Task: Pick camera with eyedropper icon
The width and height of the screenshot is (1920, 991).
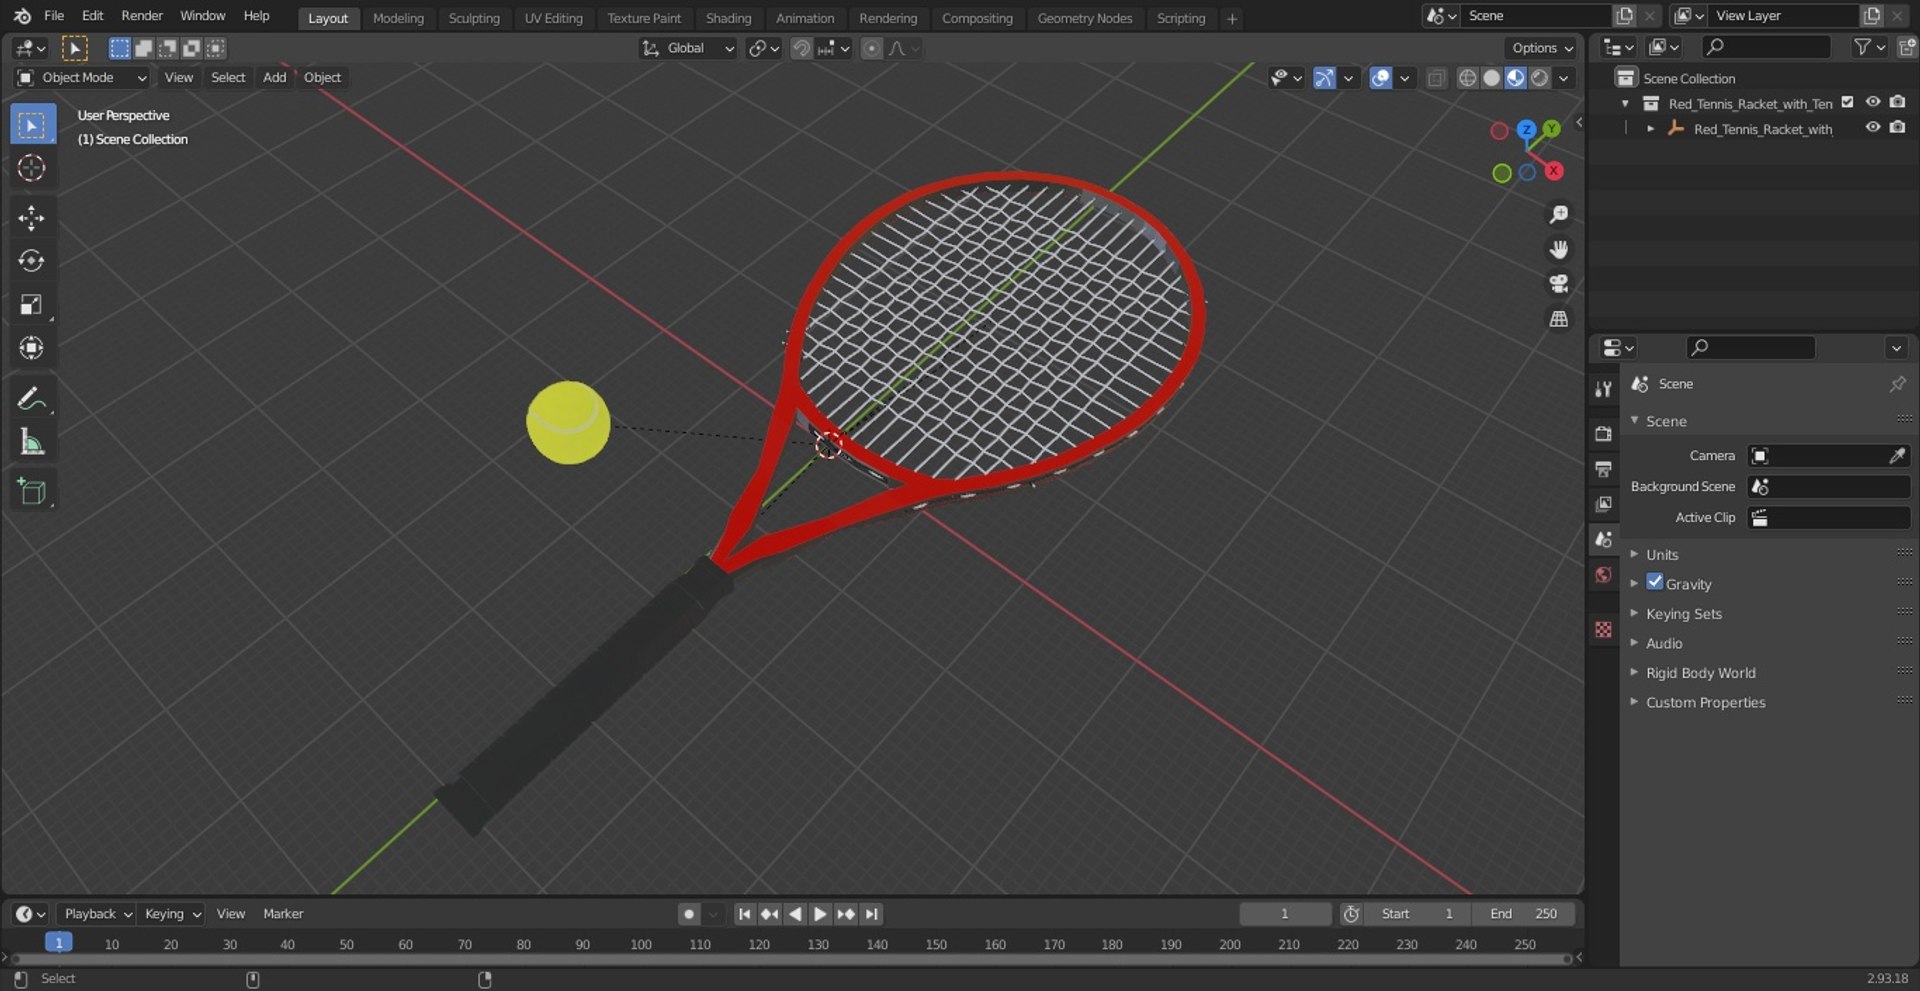Action: (1897, 456)
